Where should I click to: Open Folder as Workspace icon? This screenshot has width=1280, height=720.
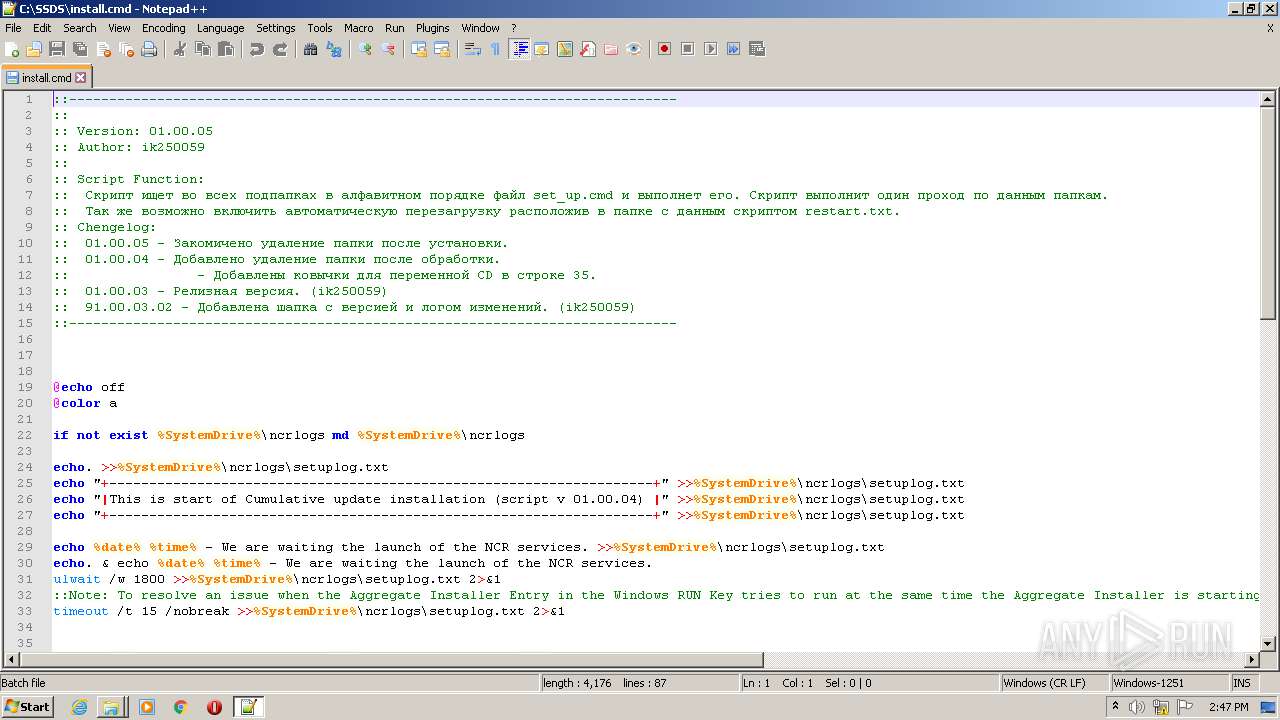(611, 49)
